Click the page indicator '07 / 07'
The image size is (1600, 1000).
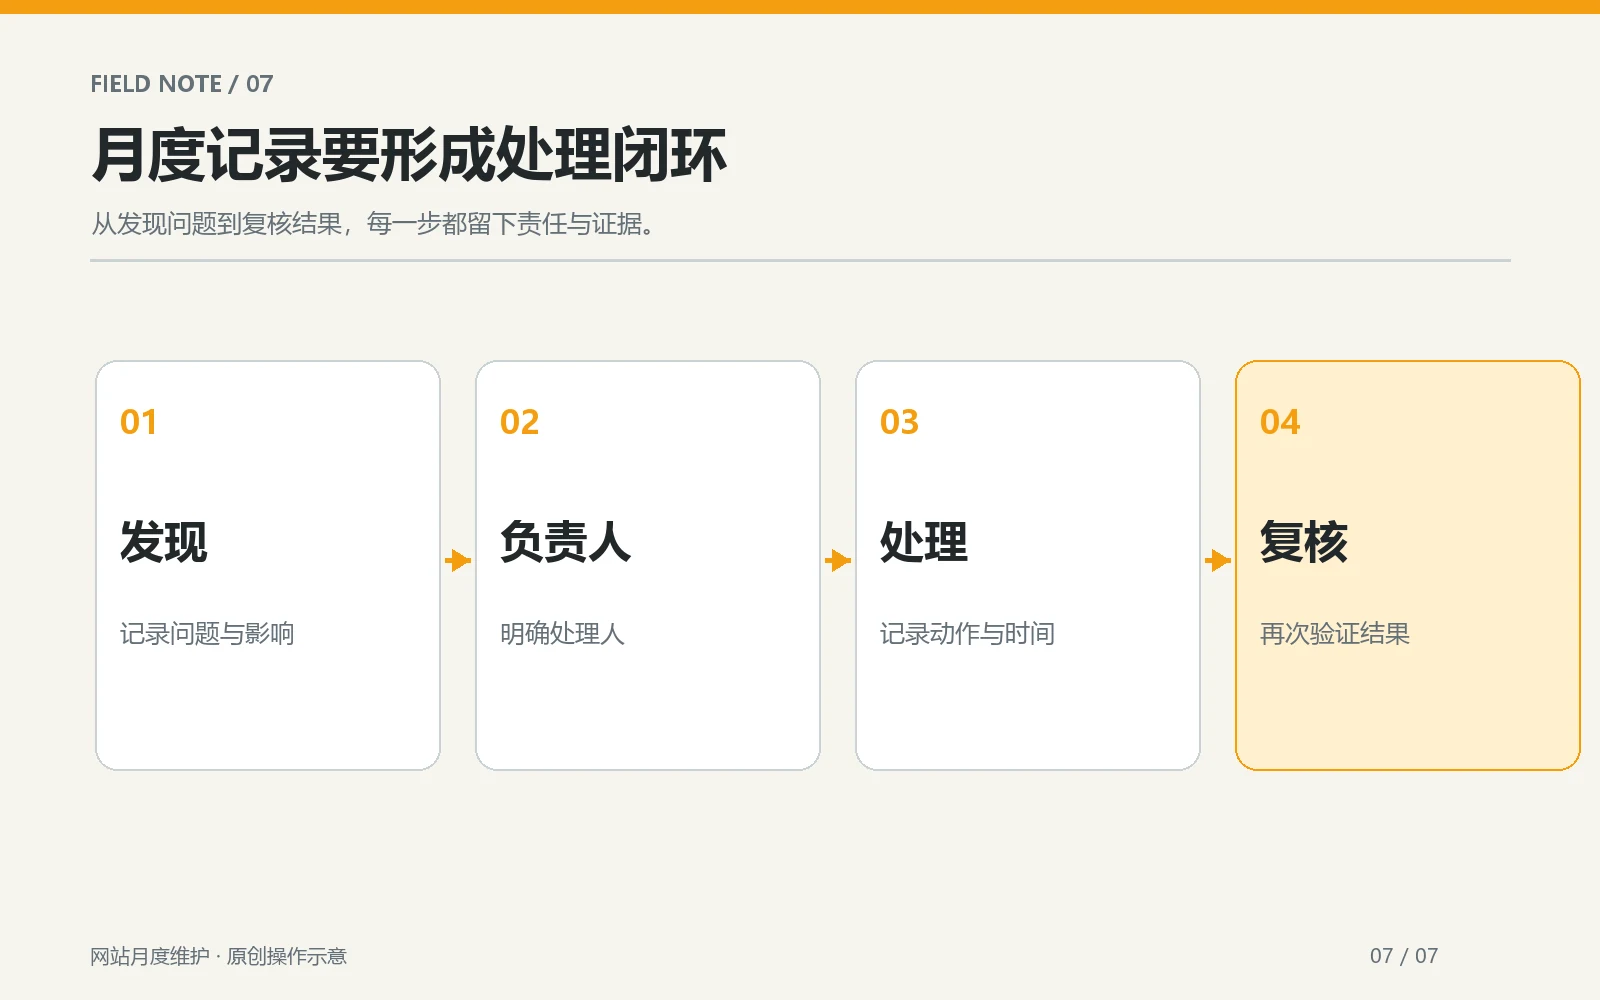click(x=1404, y=956)
